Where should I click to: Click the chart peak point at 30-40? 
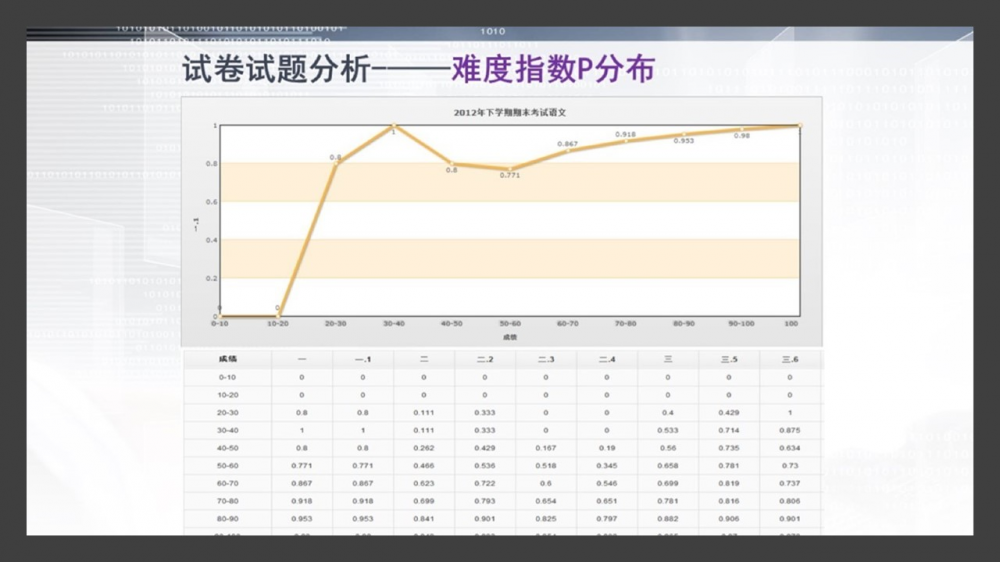click(393, 126)
